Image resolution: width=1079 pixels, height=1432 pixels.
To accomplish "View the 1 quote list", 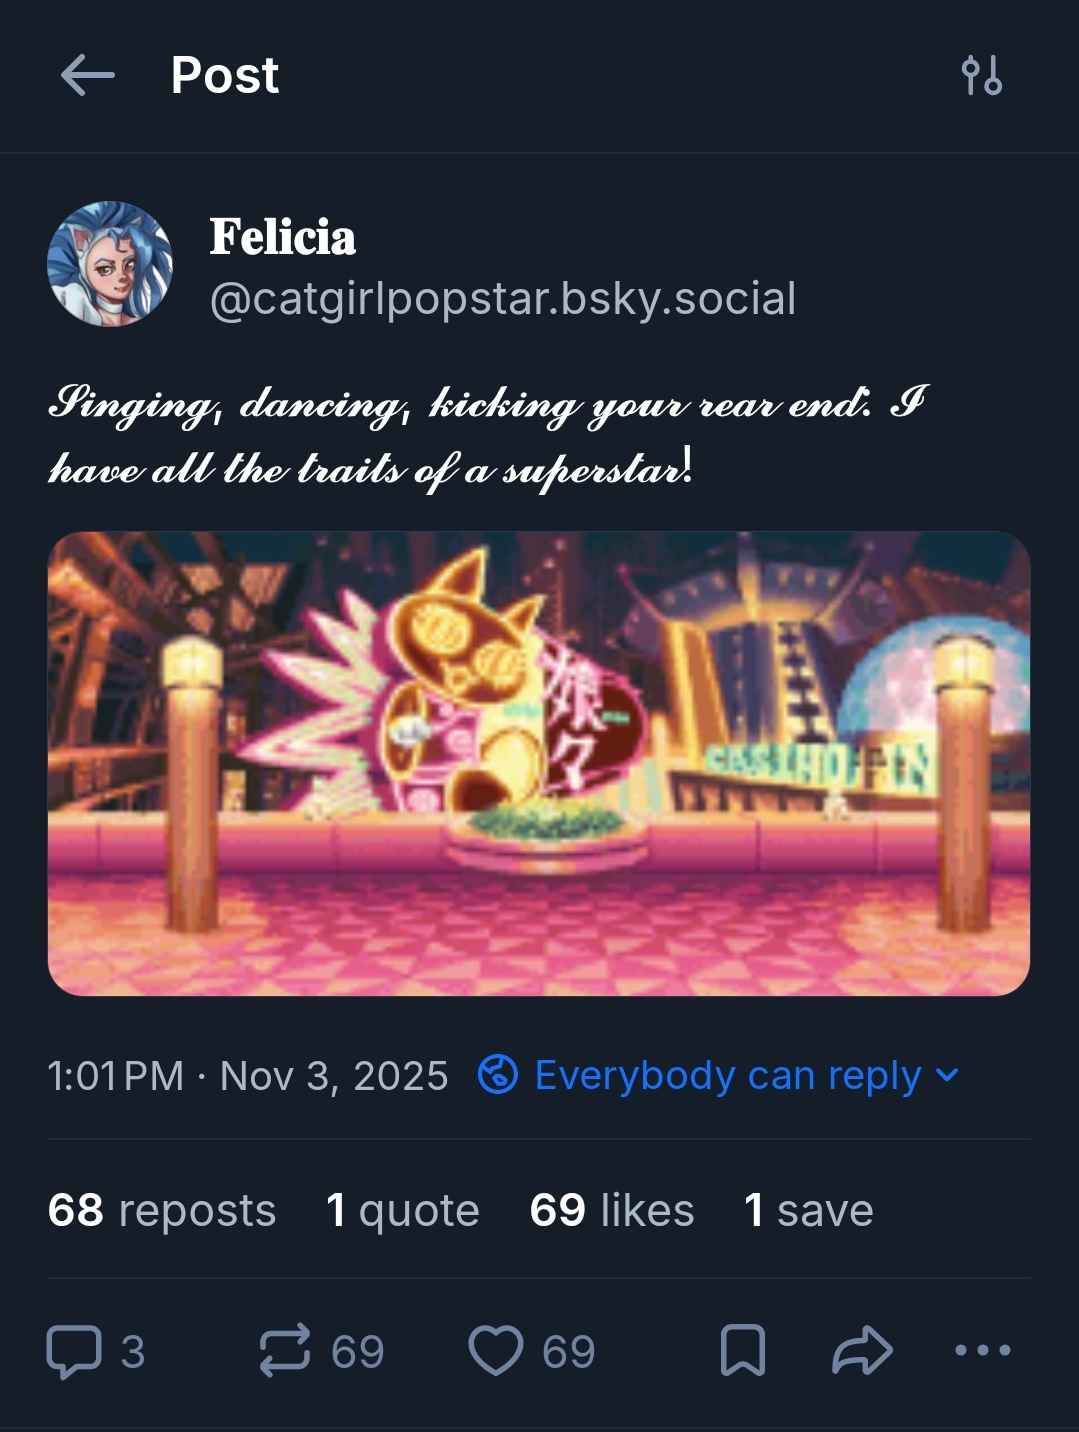I will point(403,1210).
